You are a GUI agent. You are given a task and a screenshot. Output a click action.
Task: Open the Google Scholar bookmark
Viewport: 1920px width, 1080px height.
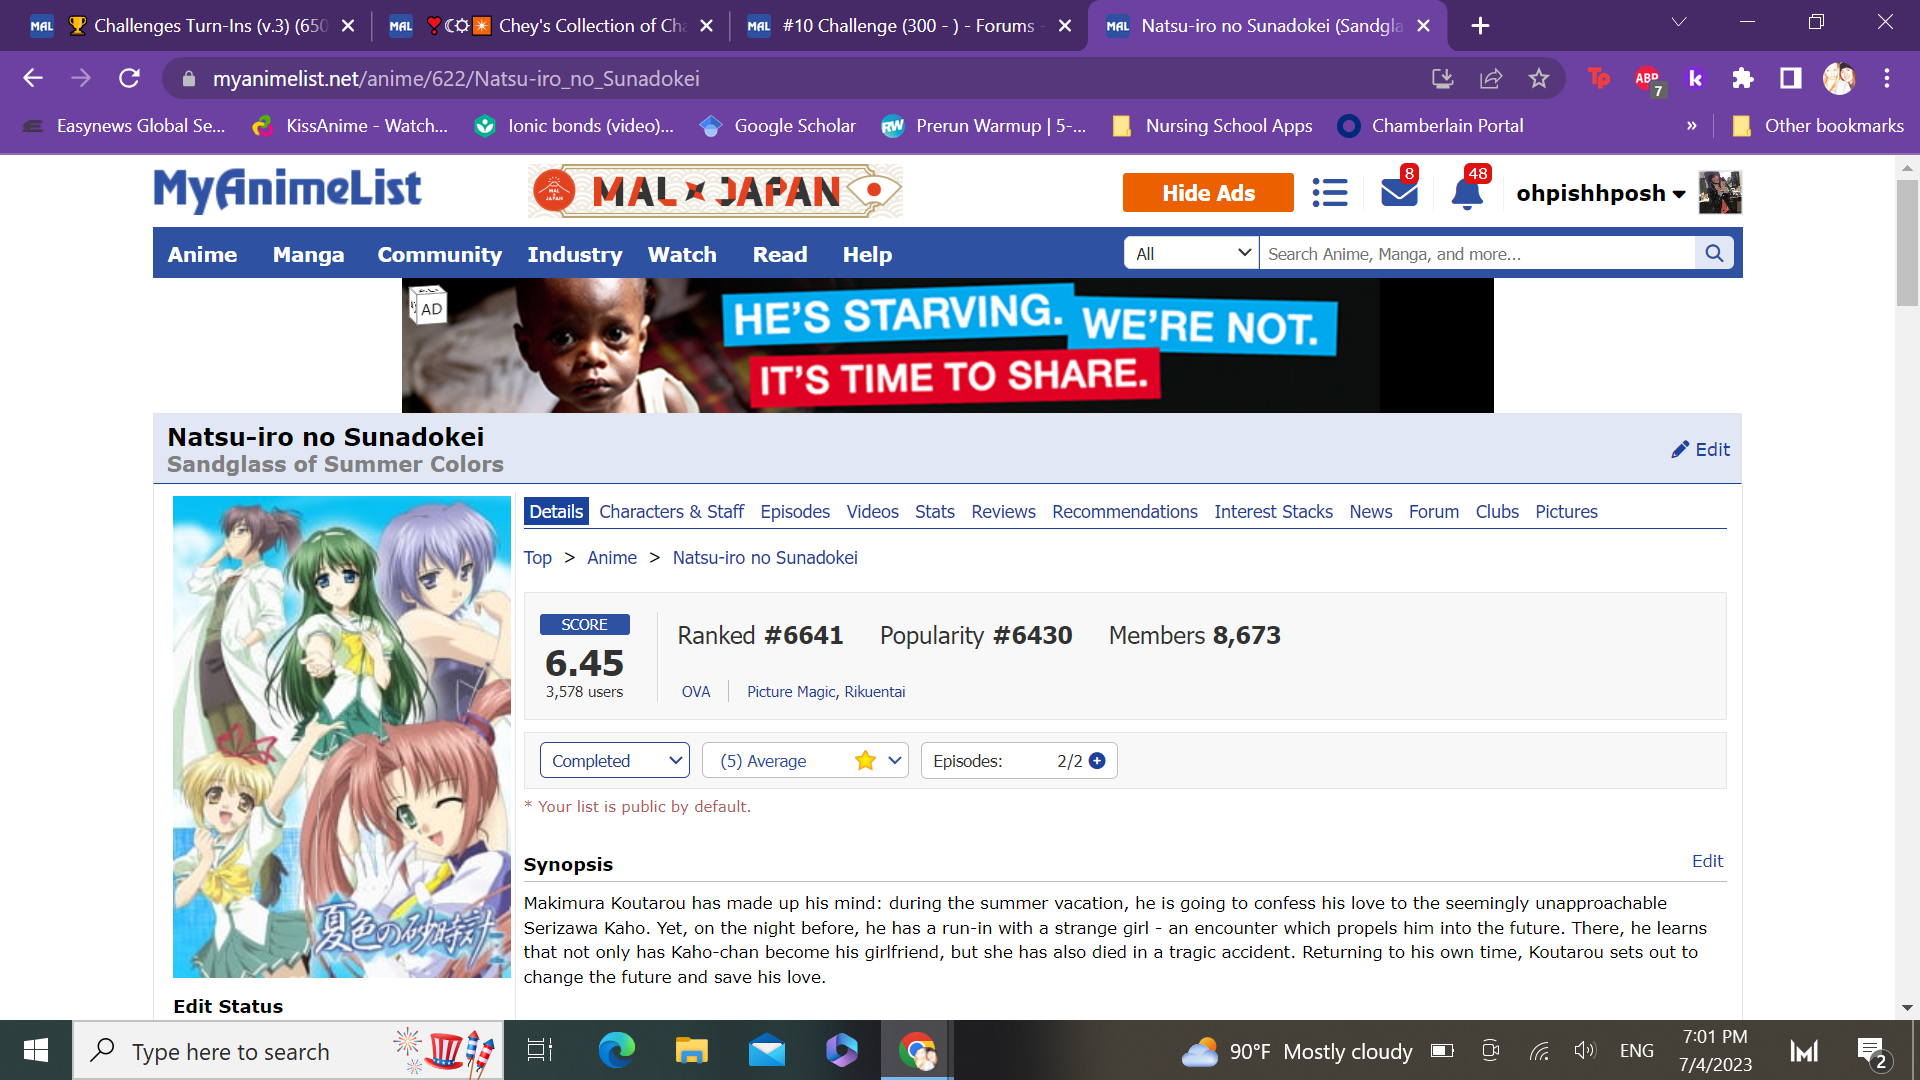[778, 126]
